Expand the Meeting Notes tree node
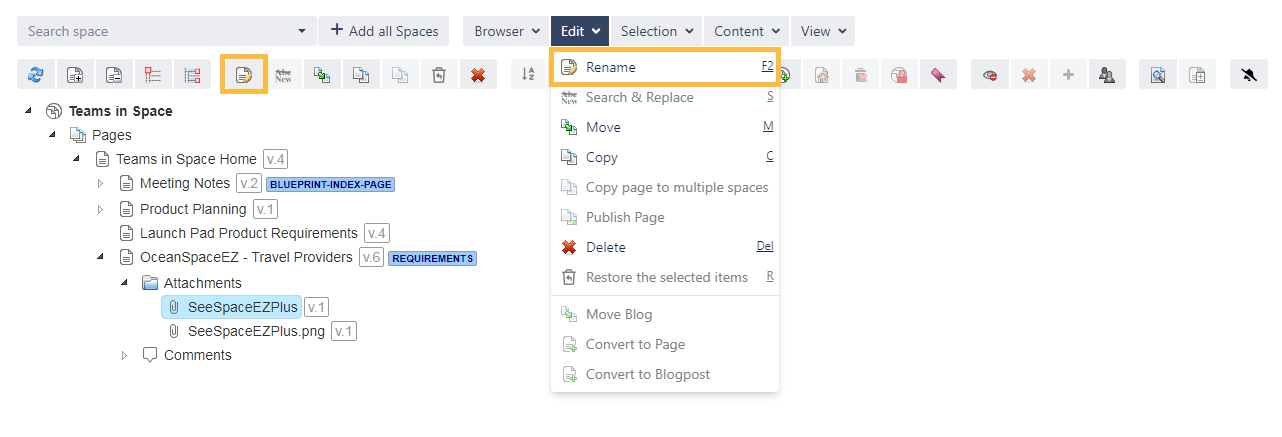Image resolution: width=1282 pixels, height=437 pixels. coord(100,184)
